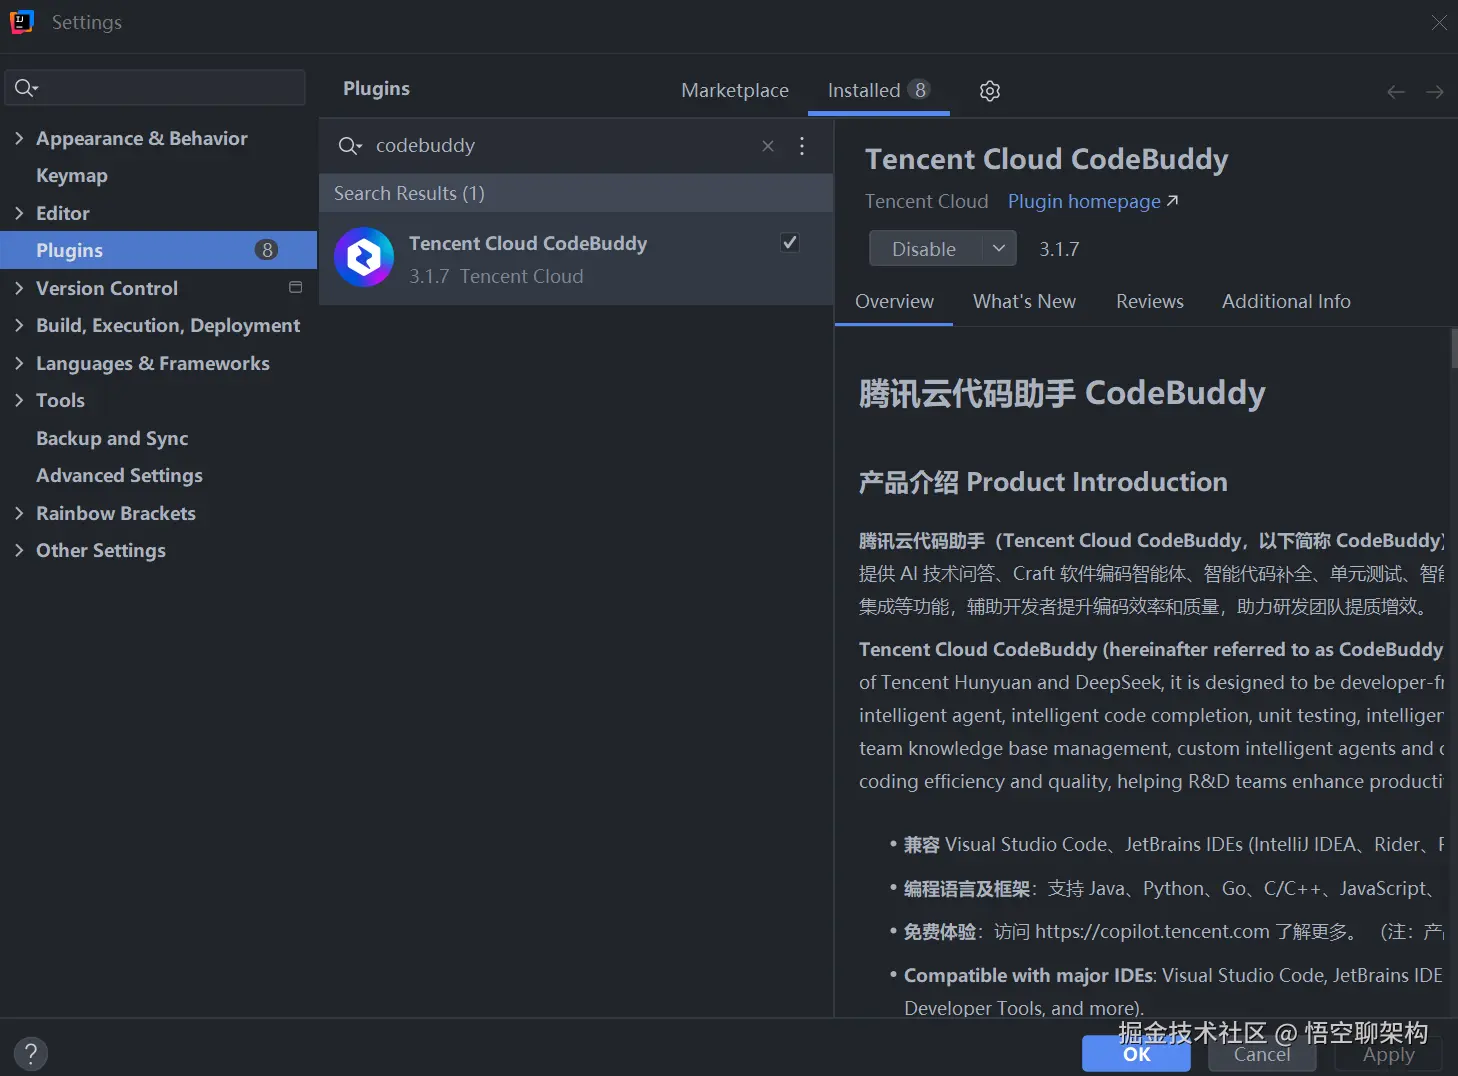Image resolution: width=1458 pixels, height=1076 pixels.
Task: Expand the Version Control section
Action: click(x=19, y=288)
